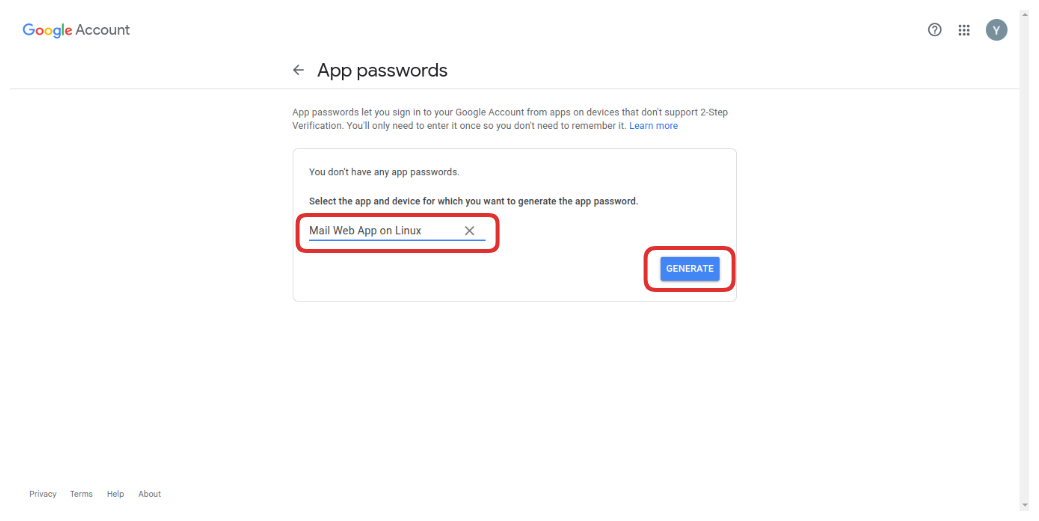Open the help question mark icon

click(x=935, y=30)
